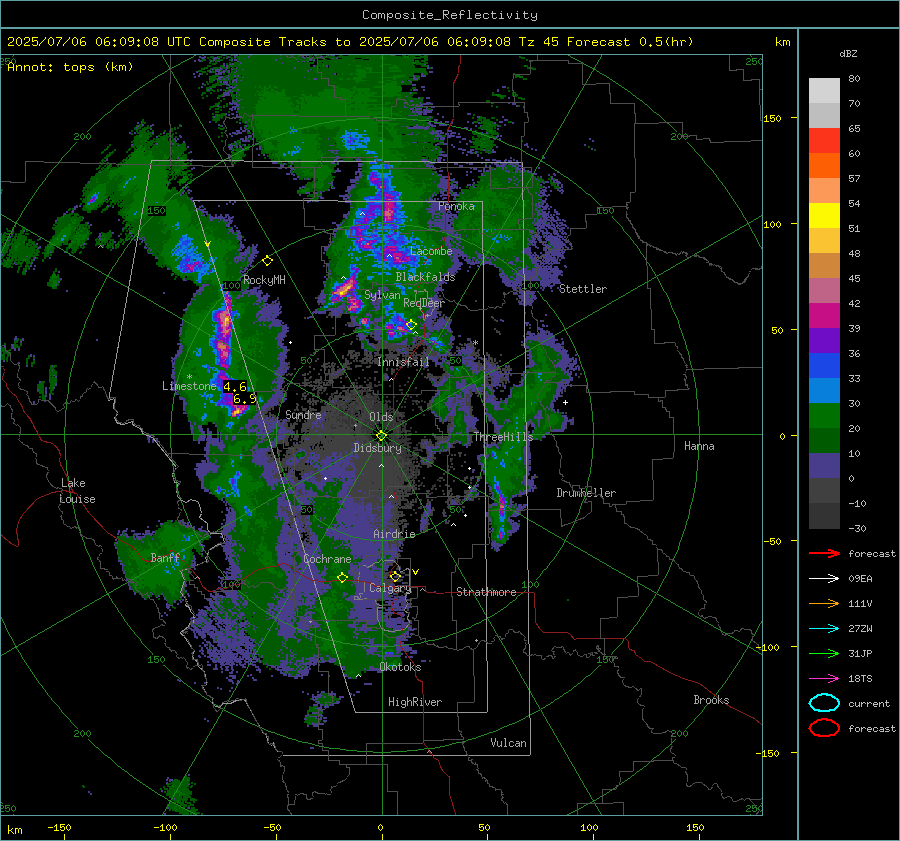Click the magenta swatch between 42 and 39 dBZ
900x841 pixels.
pos(824,316)
